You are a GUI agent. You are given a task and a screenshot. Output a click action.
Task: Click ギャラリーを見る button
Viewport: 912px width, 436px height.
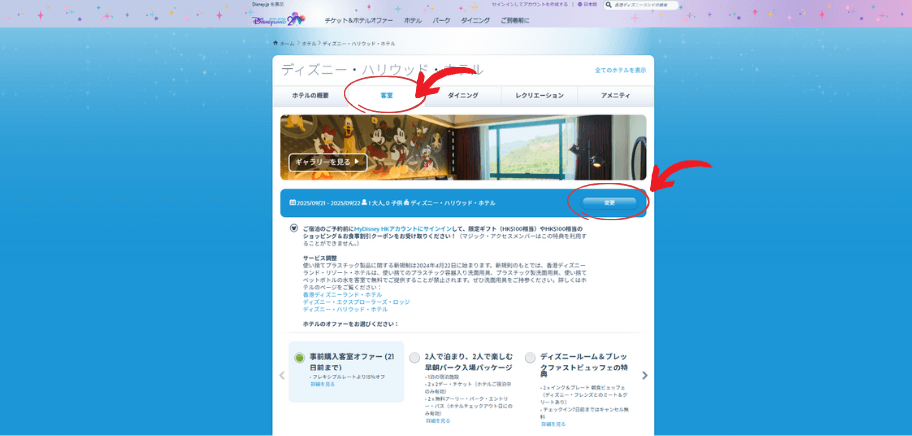coord(328,162)
